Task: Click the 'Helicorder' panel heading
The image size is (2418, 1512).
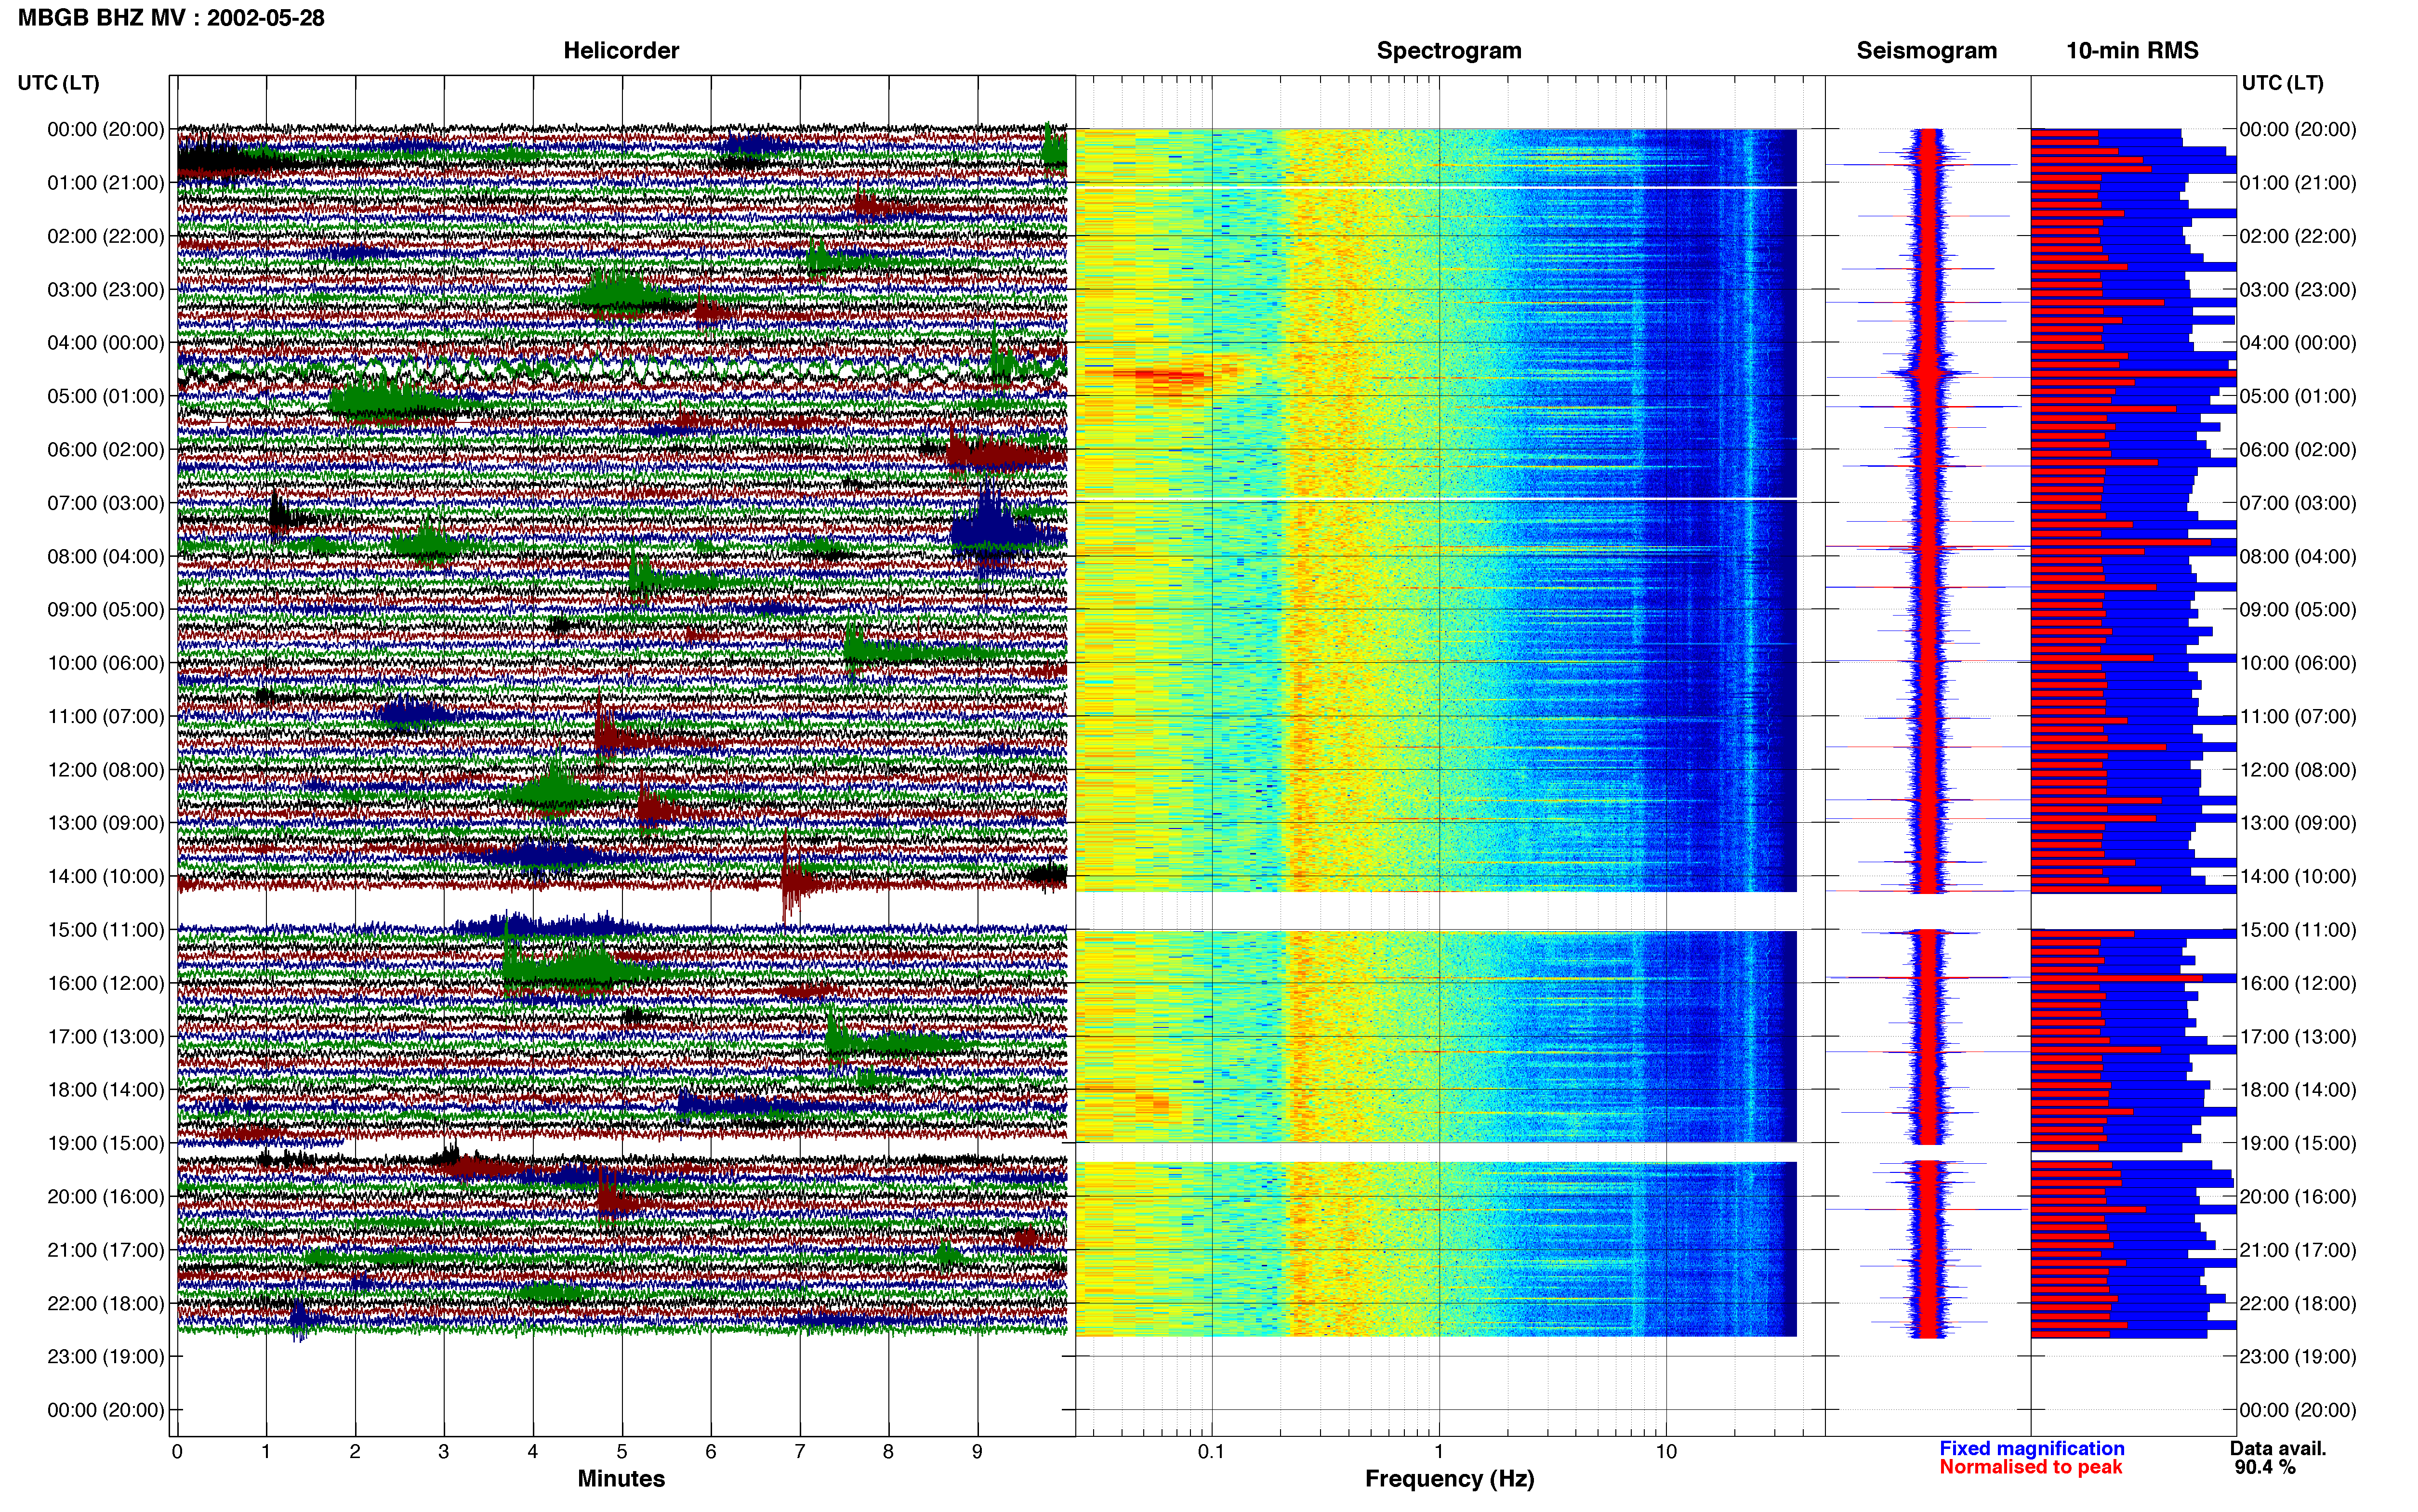Action: pyautogui.click(x=621, y=51)
